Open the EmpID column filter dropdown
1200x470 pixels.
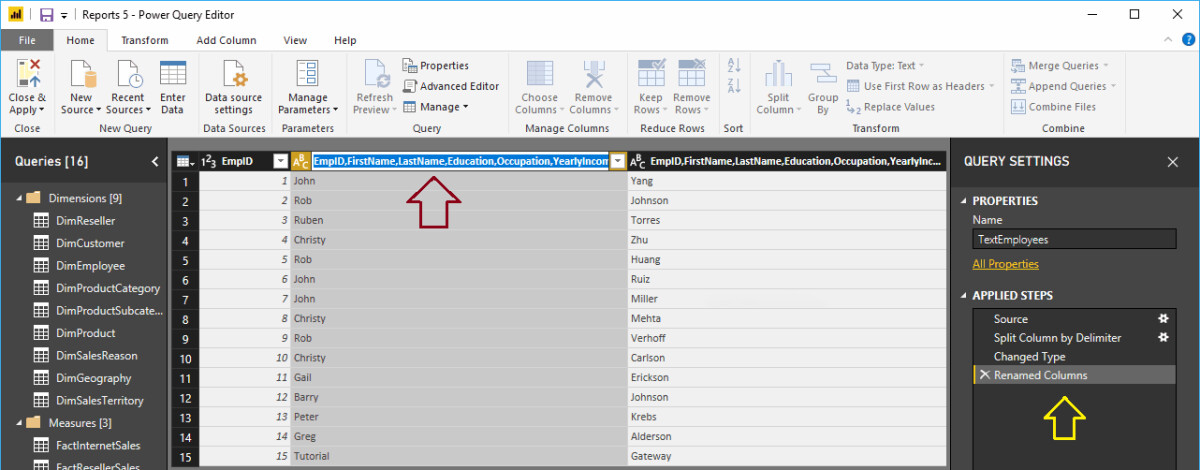(280, 161)
